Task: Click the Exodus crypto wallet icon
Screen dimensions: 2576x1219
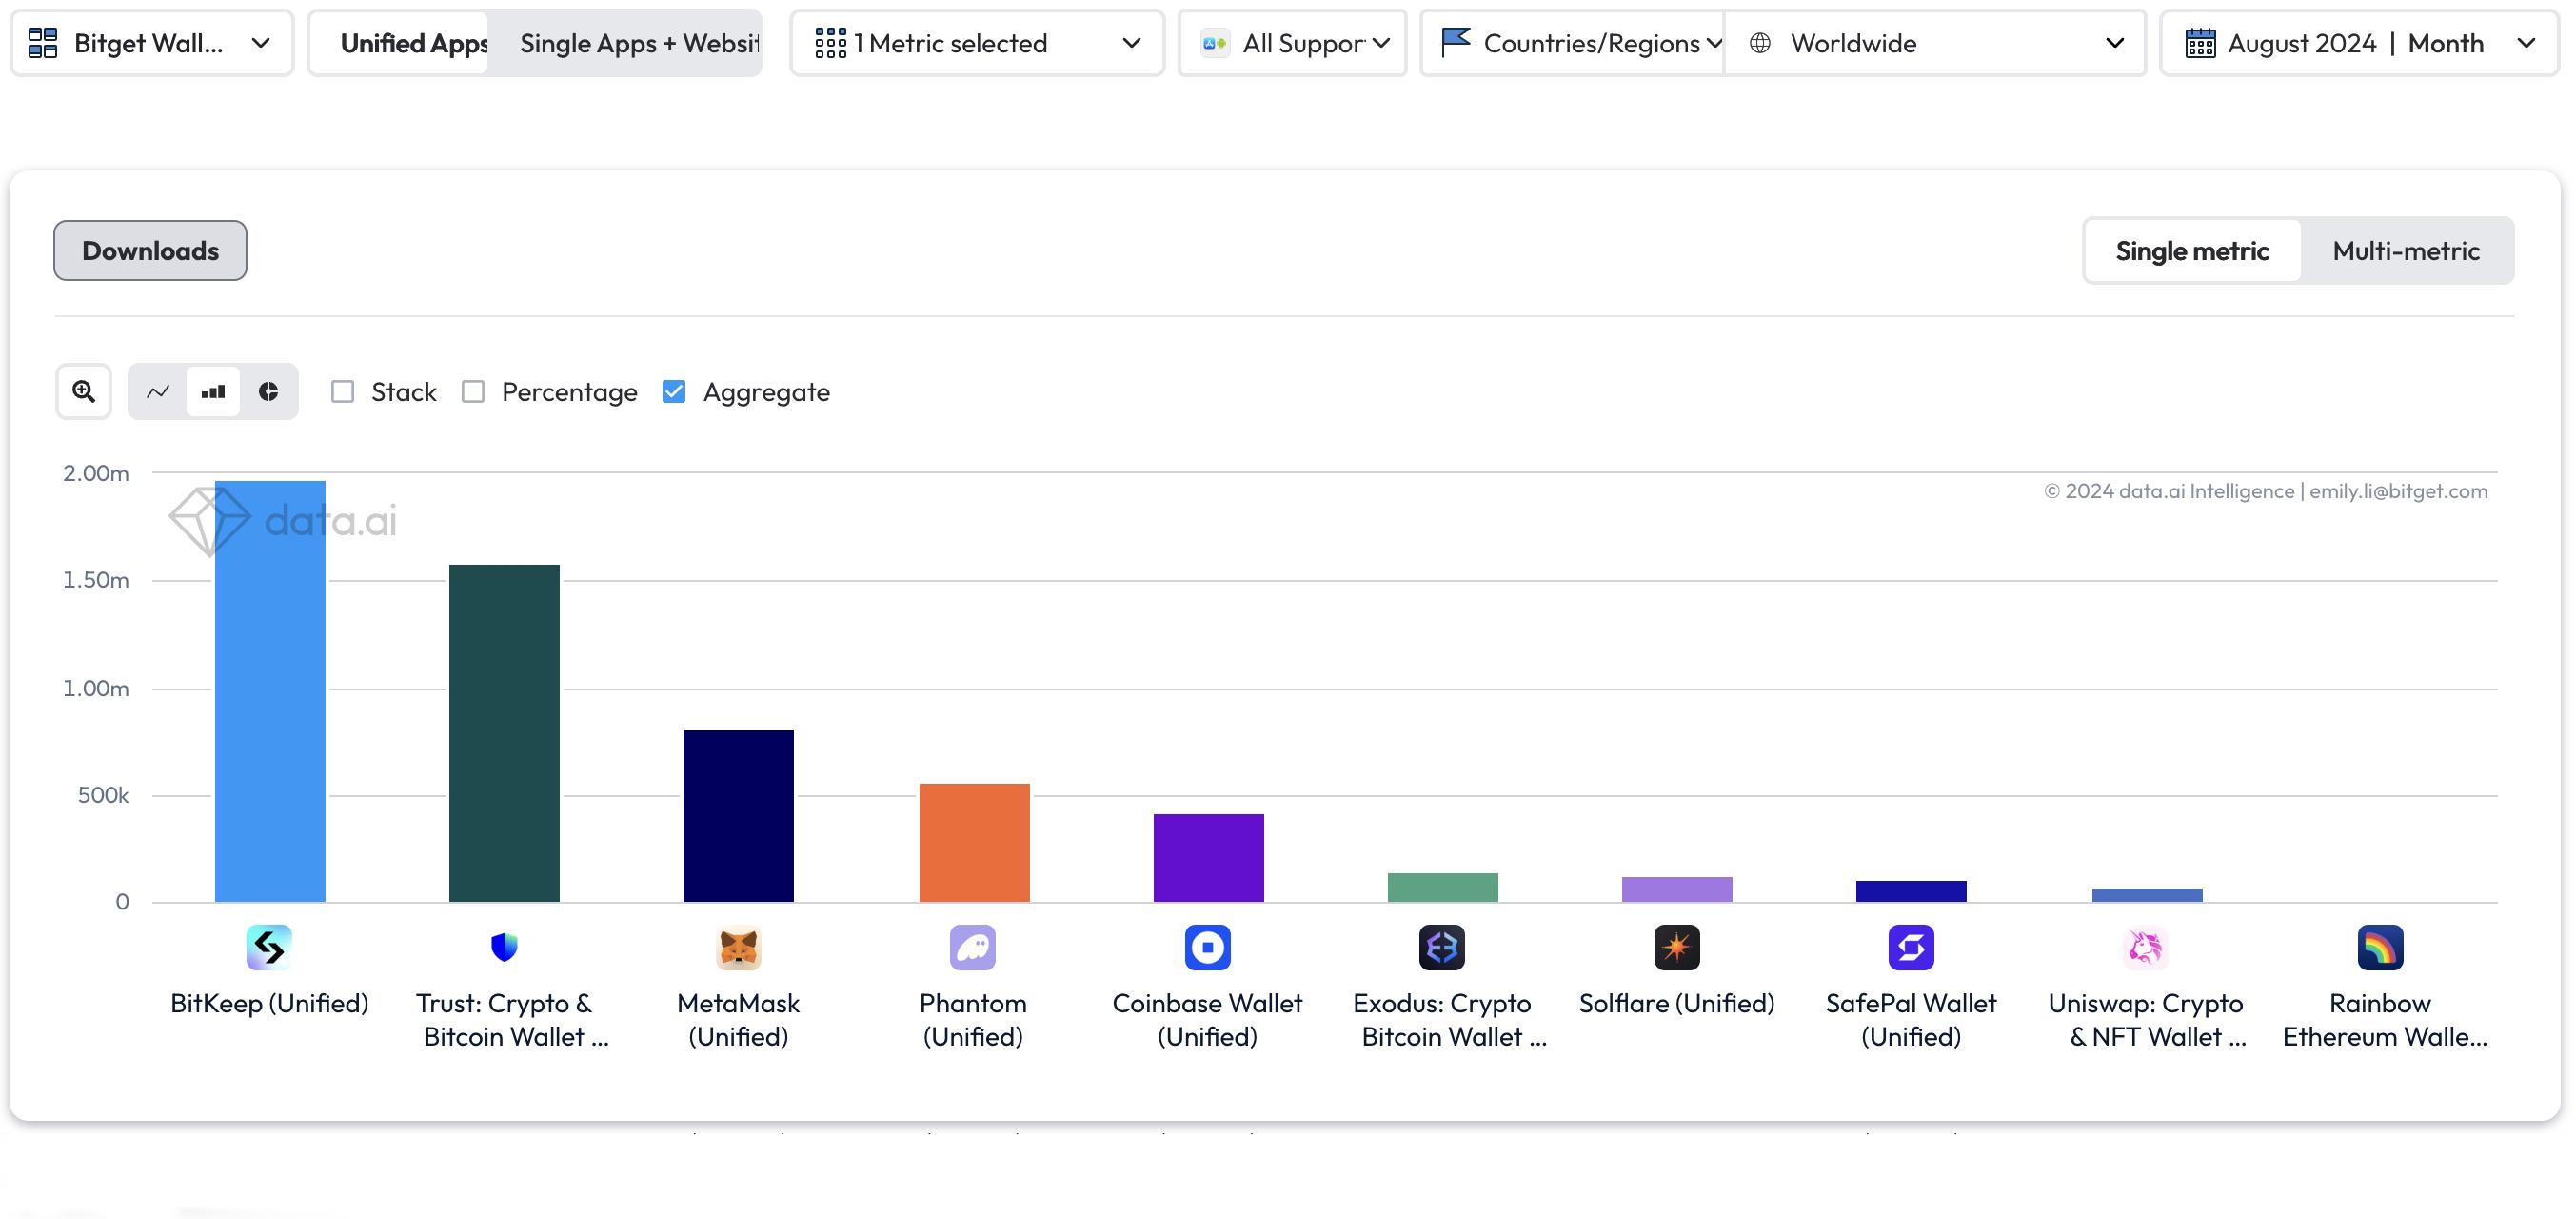Action: pyautogui.click(x=1442, y=947)
